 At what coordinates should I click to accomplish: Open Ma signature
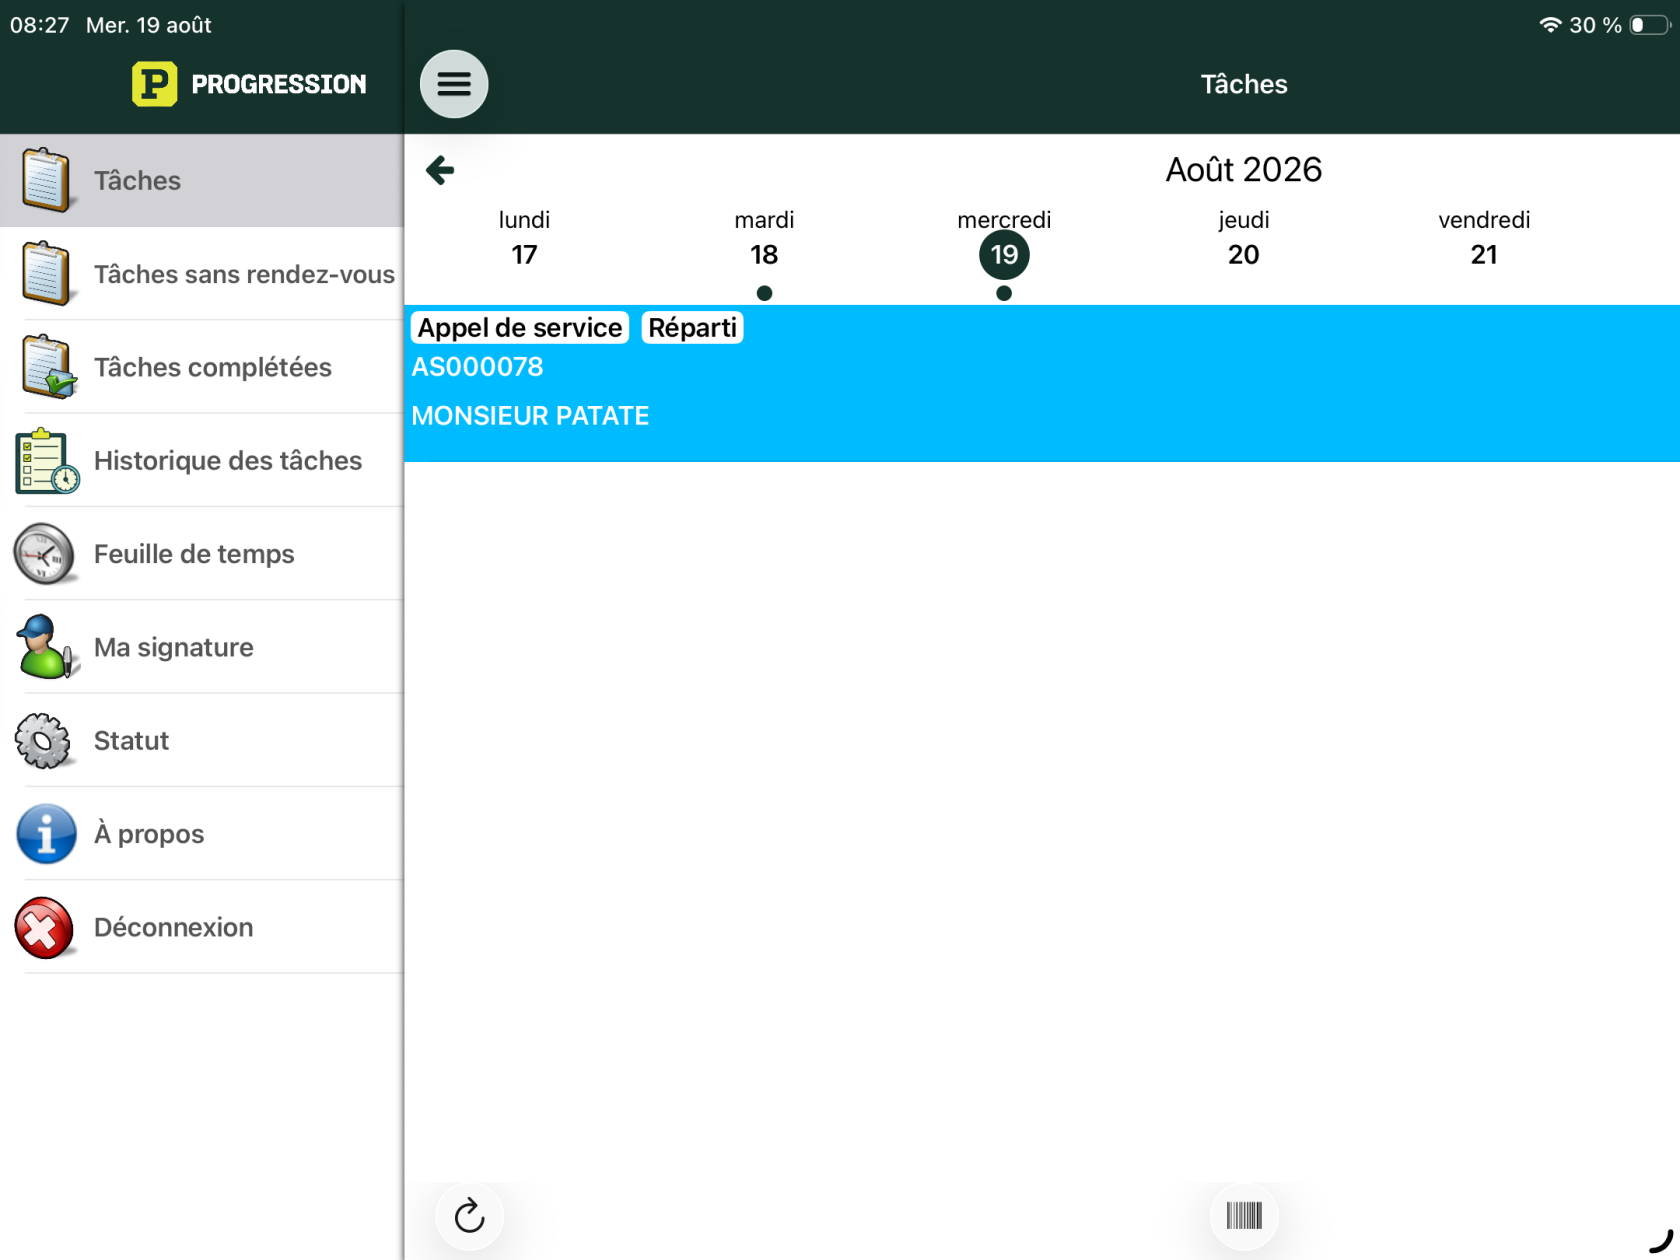(x=202, y=647)
